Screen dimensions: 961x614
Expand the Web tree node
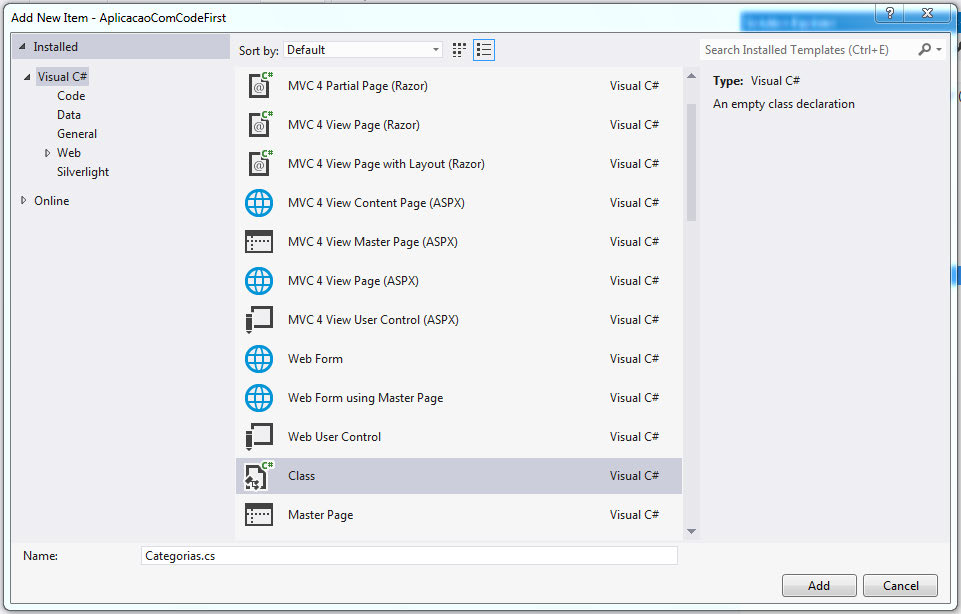coord(47,153)
